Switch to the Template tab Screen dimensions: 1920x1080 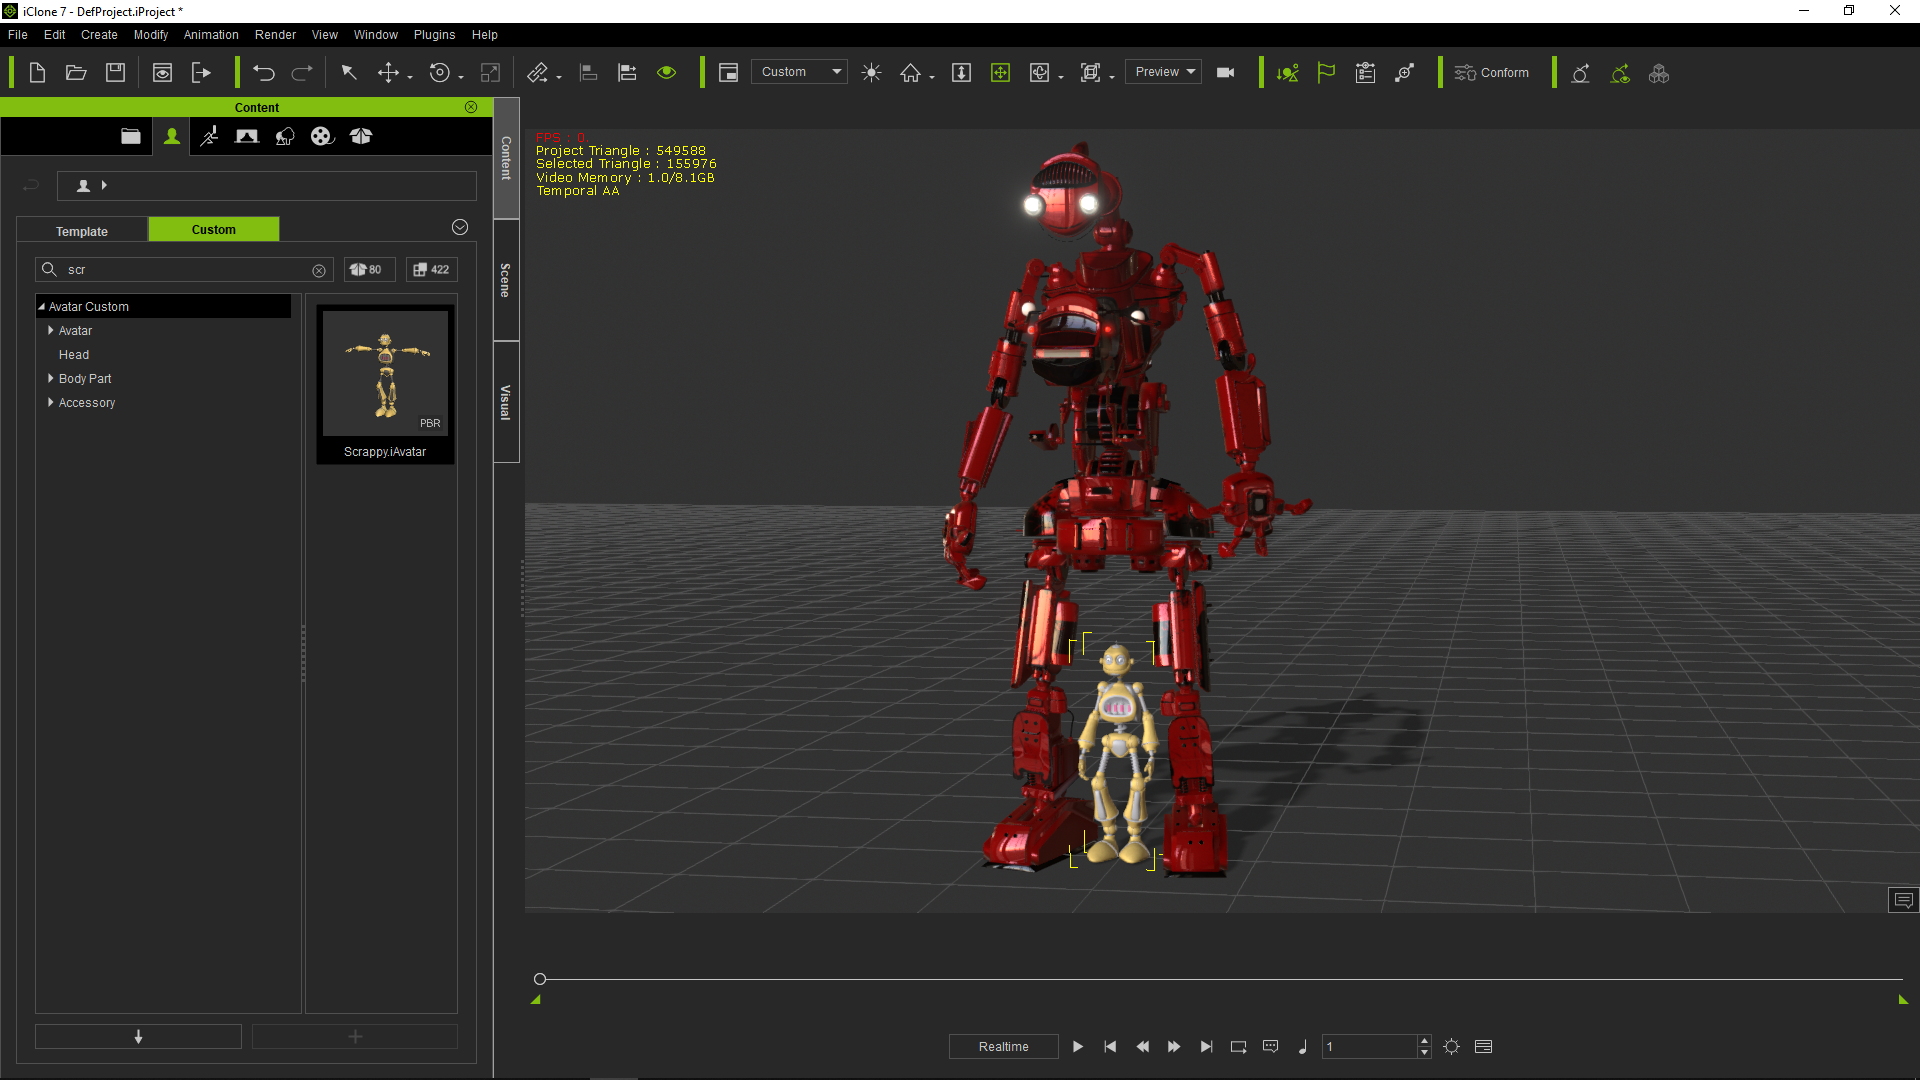[82, 231]
